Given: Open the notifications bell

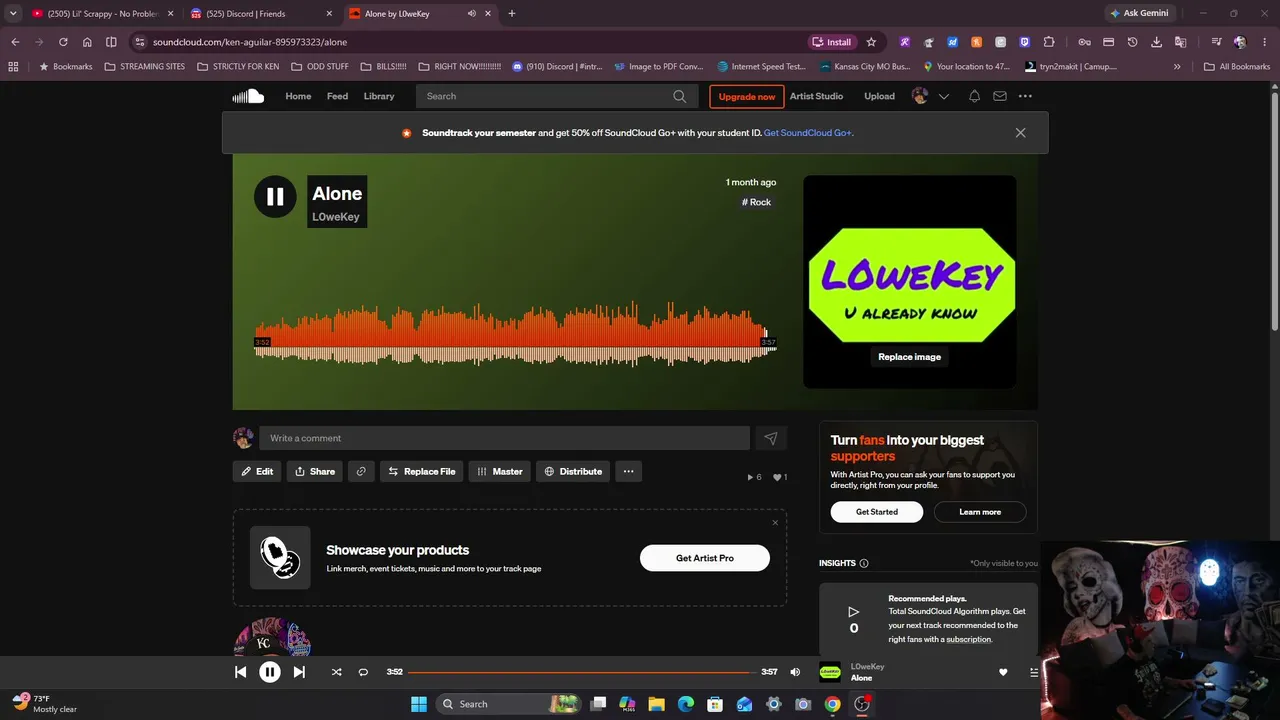Looking at the screenshot, I should tap(974, 96).
